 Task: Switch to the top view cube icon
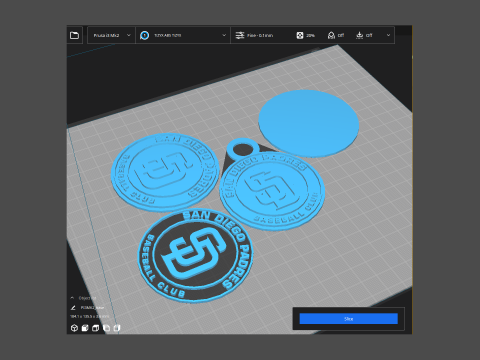pyautogui.click(x=96, y=328)
